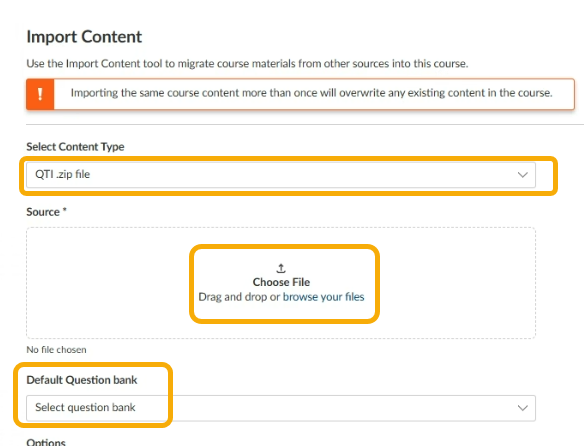
Task: Click the Choose File label
Action: coord(281,282)
